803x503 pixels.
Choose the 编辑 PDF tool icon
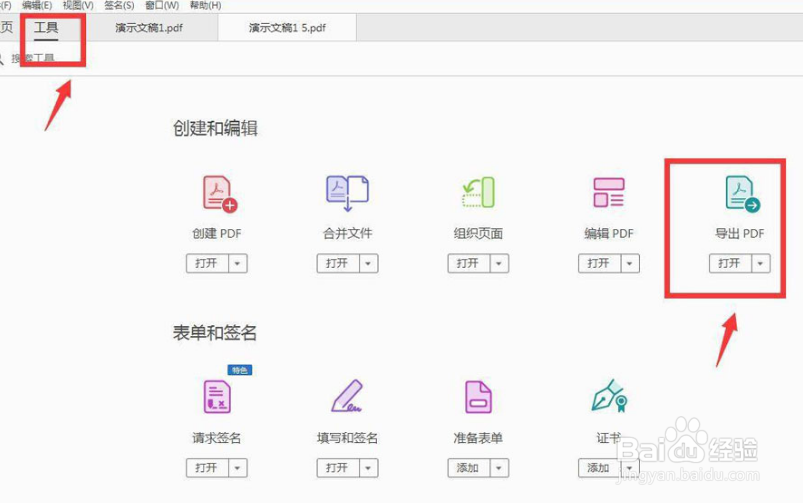coord(608,192)
